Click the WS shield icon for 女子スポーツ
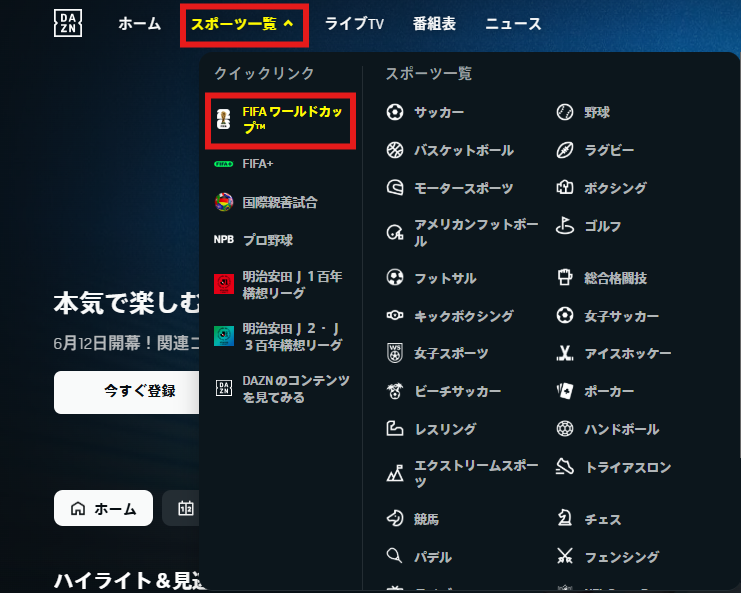This screenshot has height=593, width=741. tap(395, 353)
